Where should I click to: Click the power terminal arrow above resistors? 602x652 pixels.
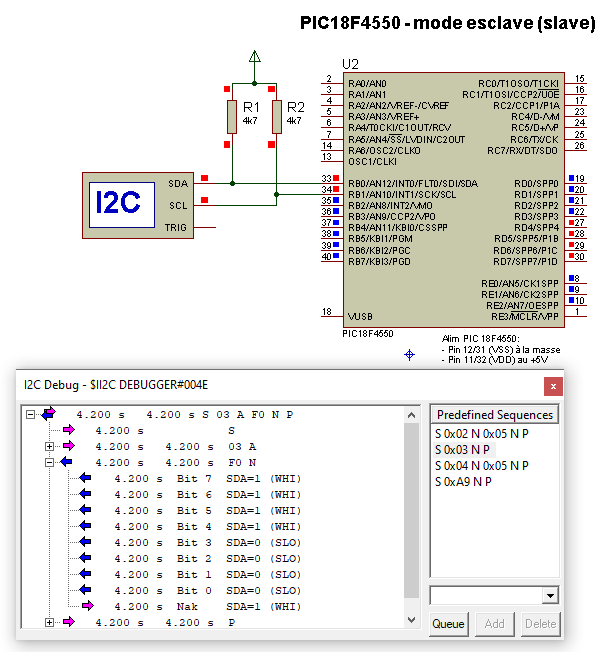pyautogui.click(x=254, y=57)
